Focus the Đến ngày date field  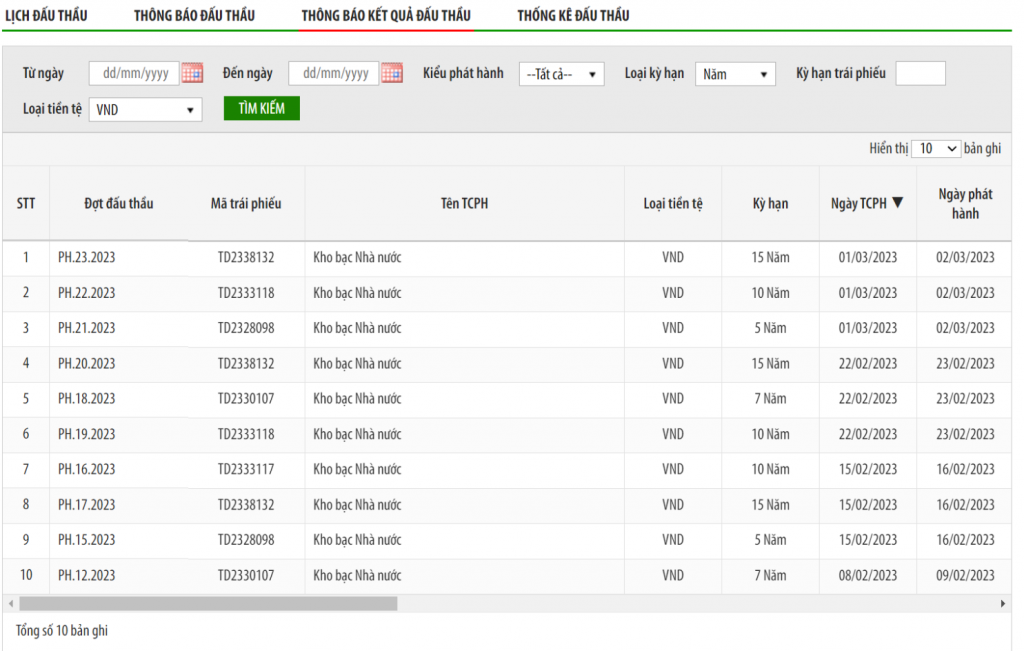pos(334,73)
